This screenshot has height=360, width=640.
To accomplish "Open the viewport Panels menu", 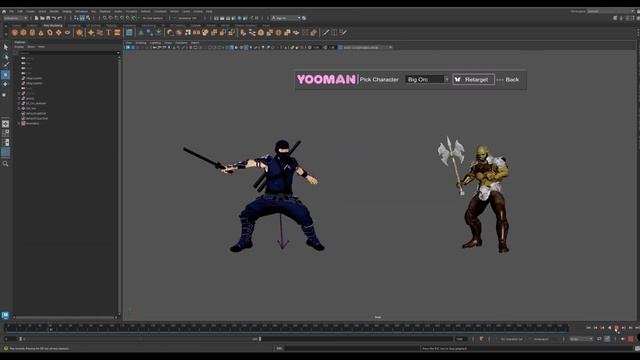I will point(195,42).
